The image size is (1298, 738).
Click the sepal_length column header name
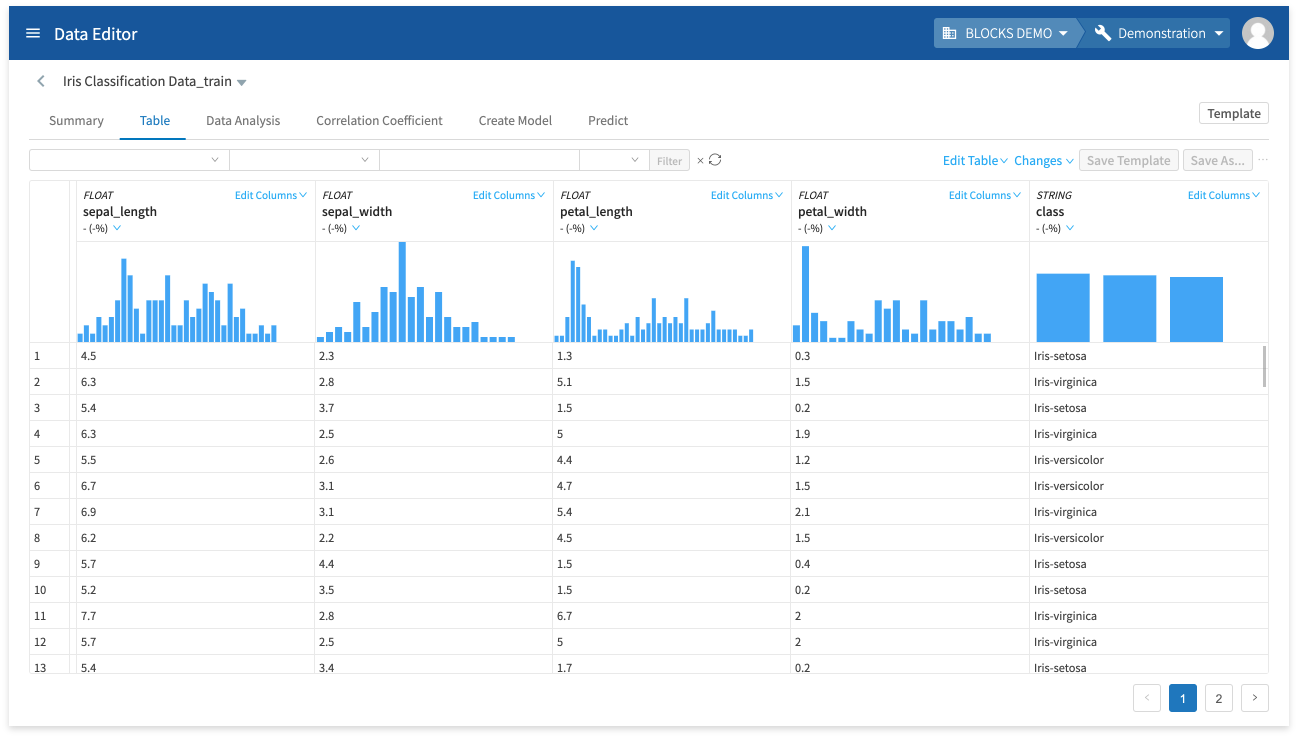coord(120,212)
